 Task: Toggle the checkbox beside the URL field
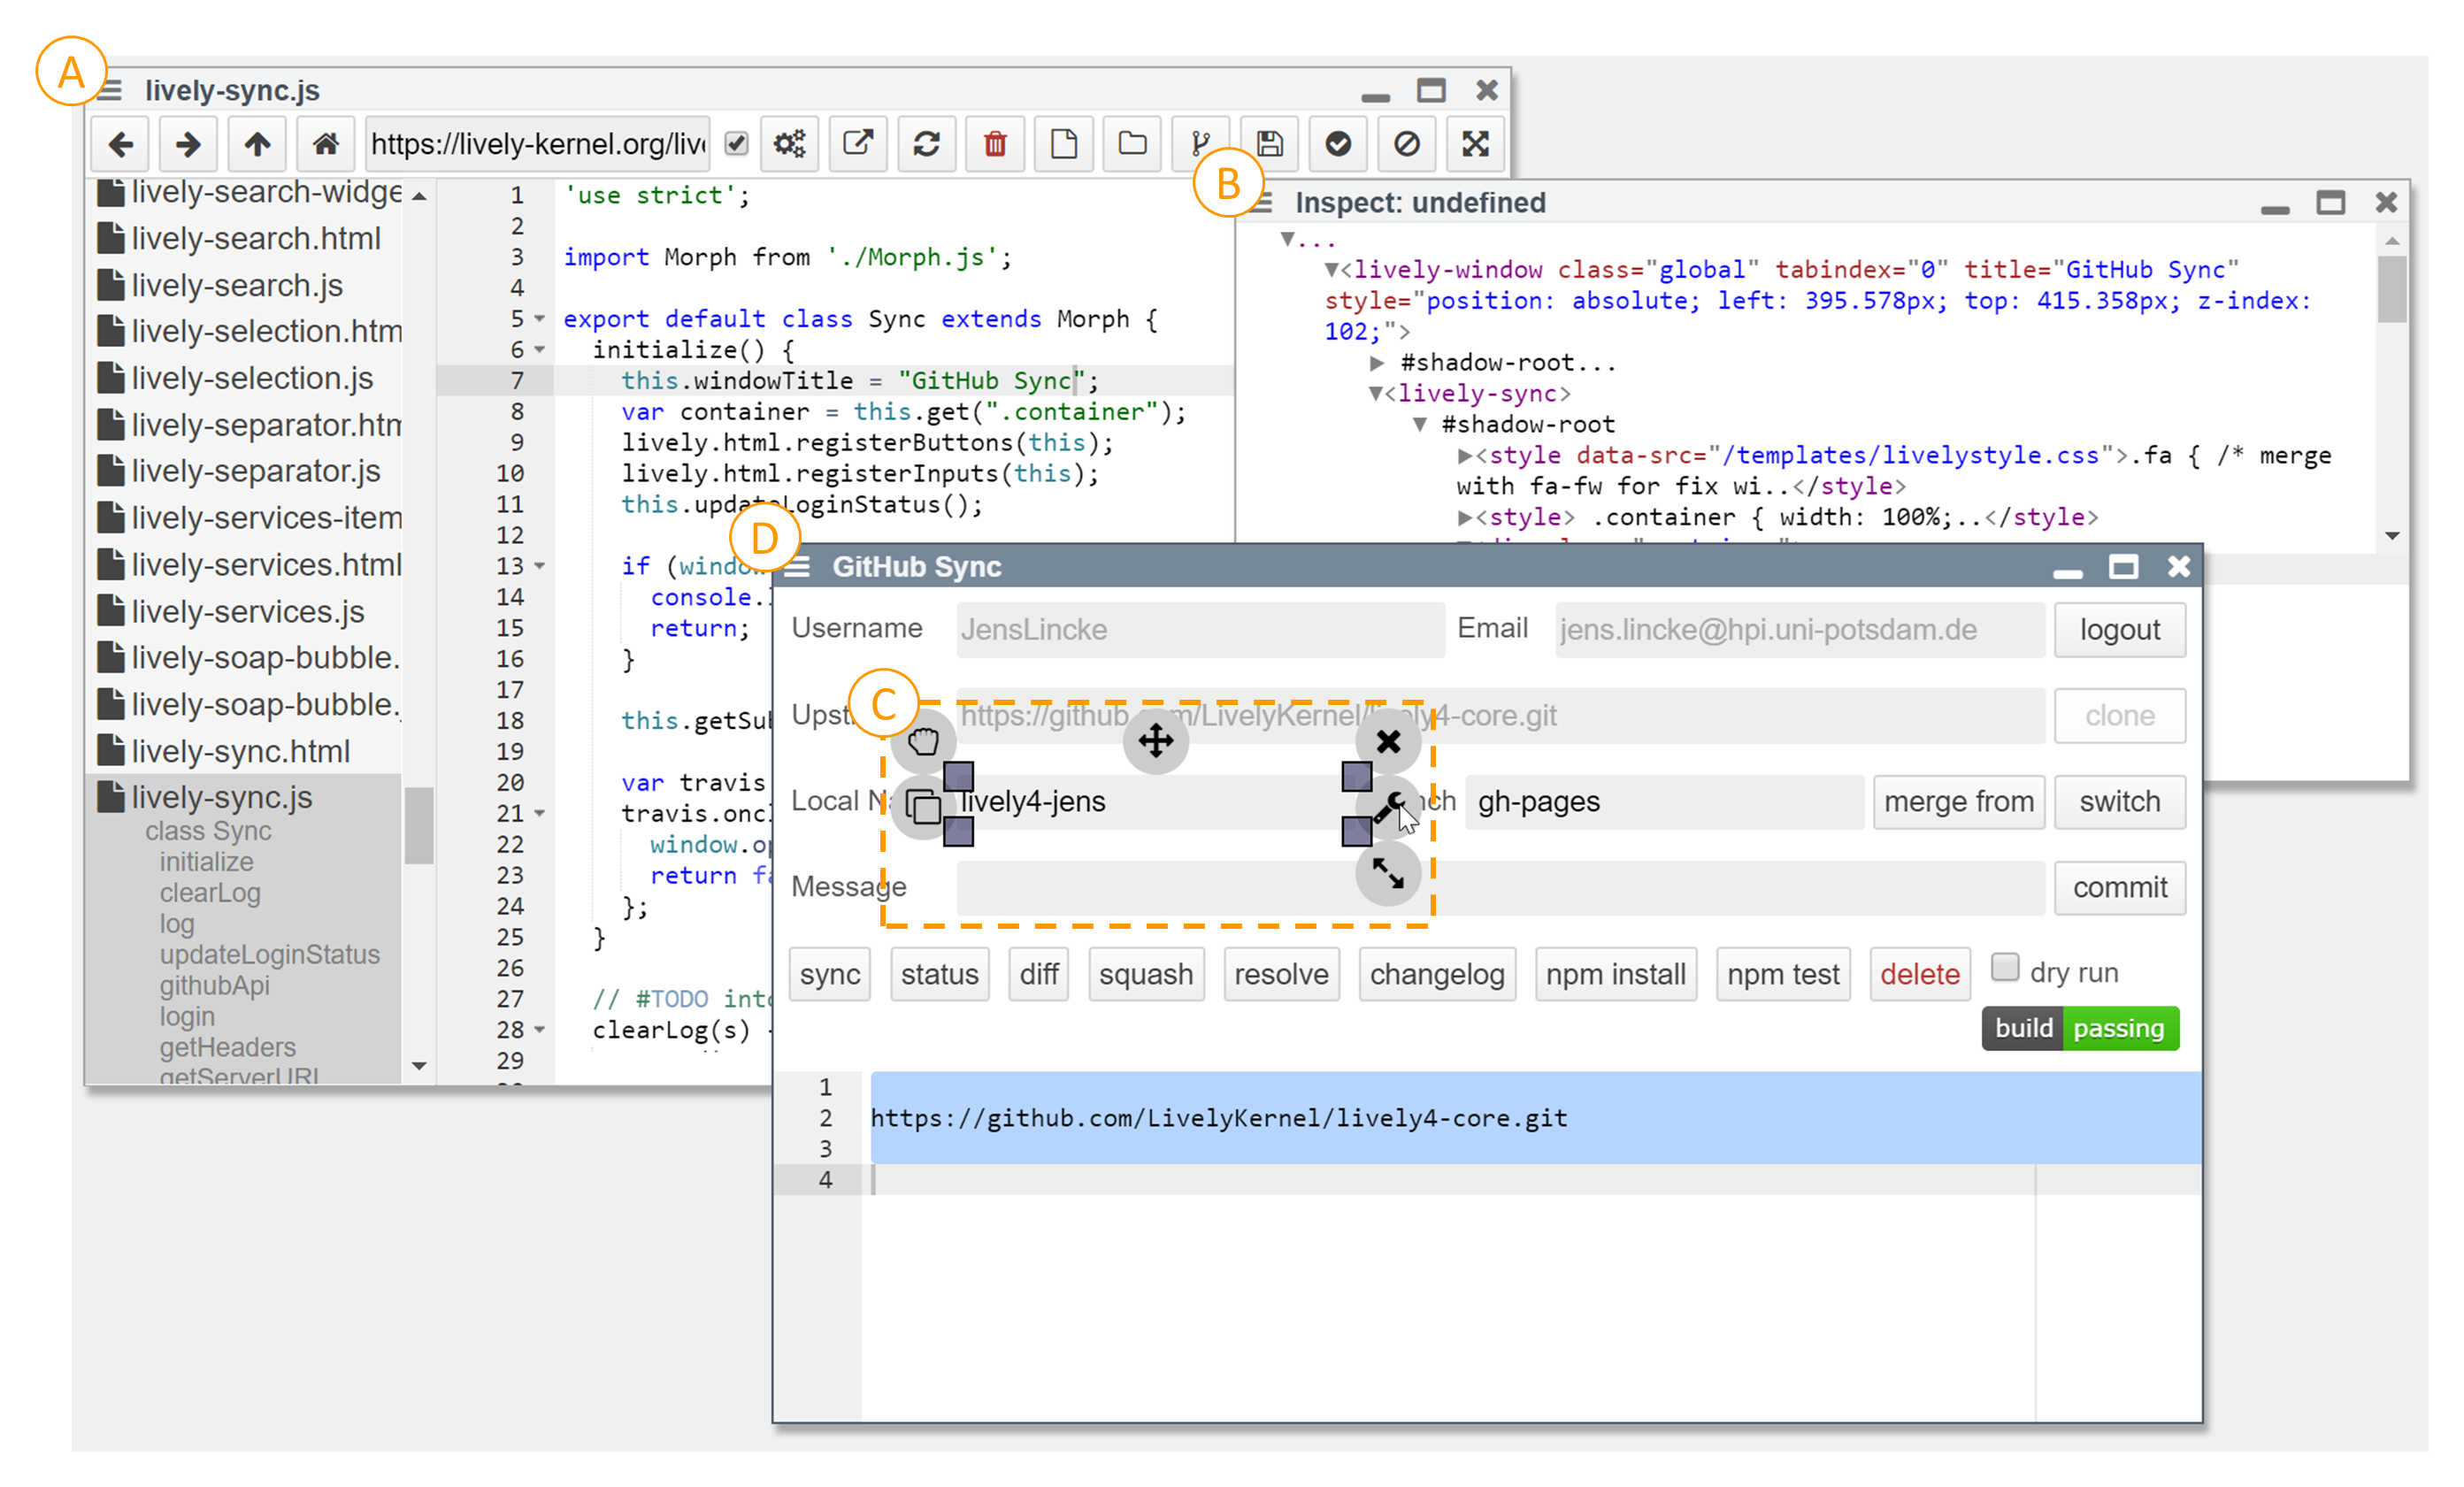[736, 144]
